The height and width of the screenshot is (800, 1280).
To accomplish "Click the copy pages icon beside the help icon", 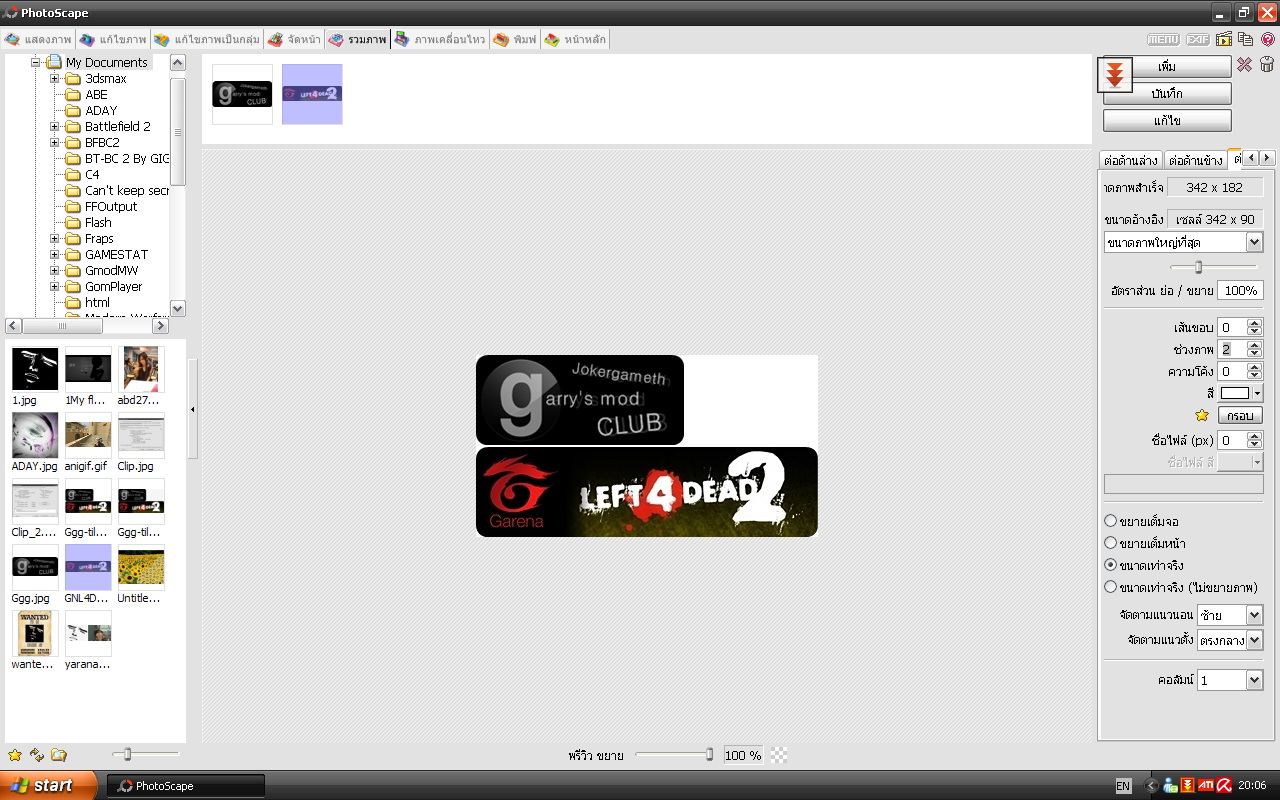I will [1245, 40].
